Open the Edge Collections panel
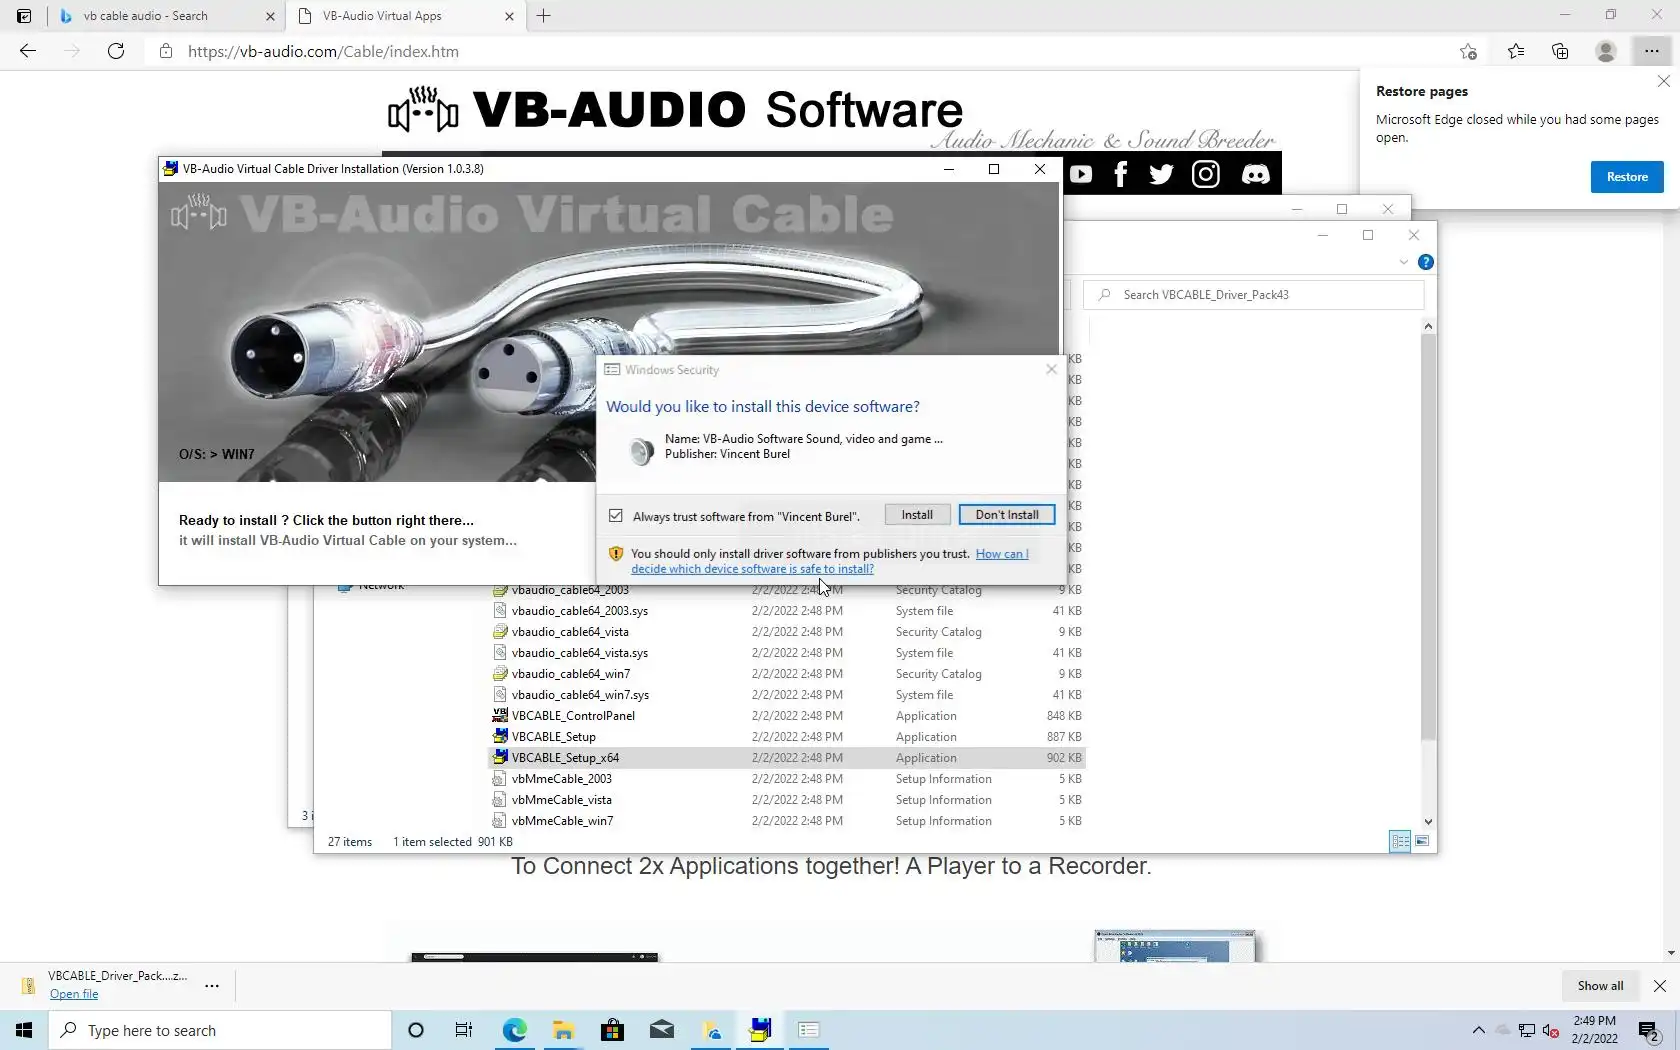The width and height of the screenshot is (1680, 1050). 1560,51
